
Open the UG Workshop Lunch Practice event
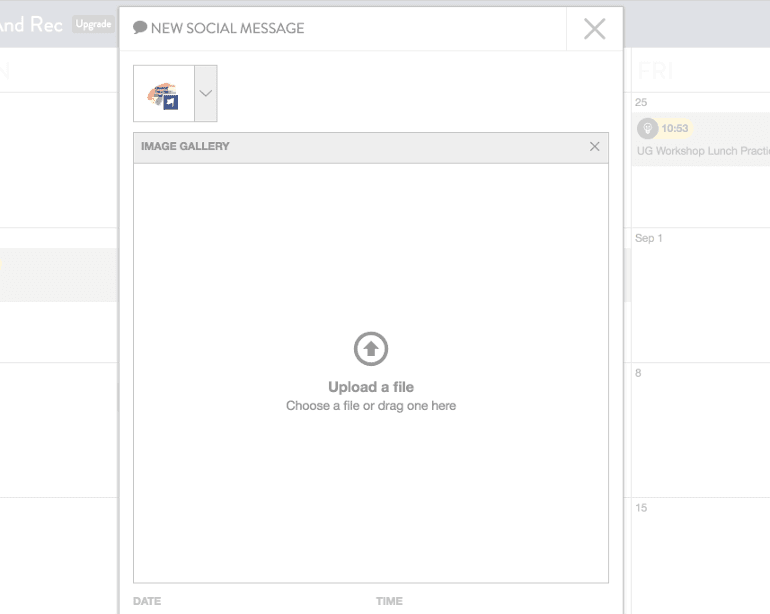pyautogui.click(x=702, y=151)
